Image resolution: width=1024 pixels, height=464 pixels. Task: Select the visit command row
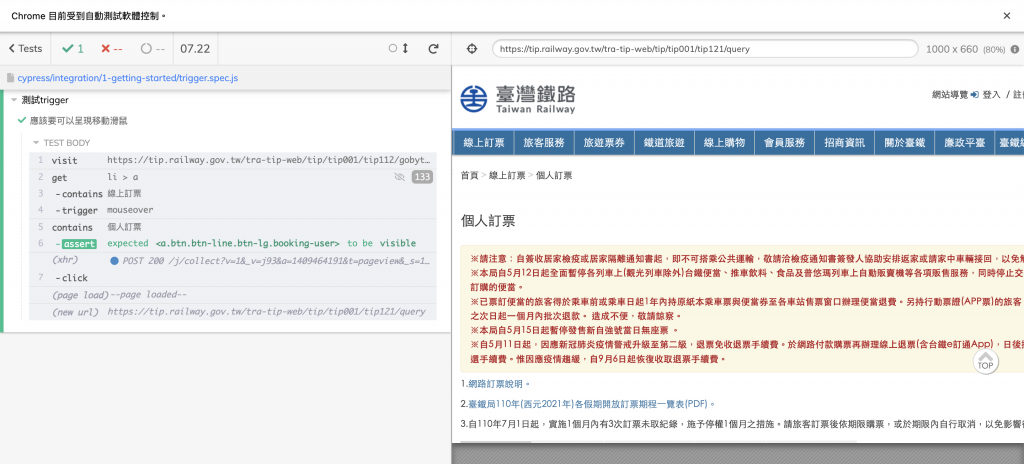232,160
